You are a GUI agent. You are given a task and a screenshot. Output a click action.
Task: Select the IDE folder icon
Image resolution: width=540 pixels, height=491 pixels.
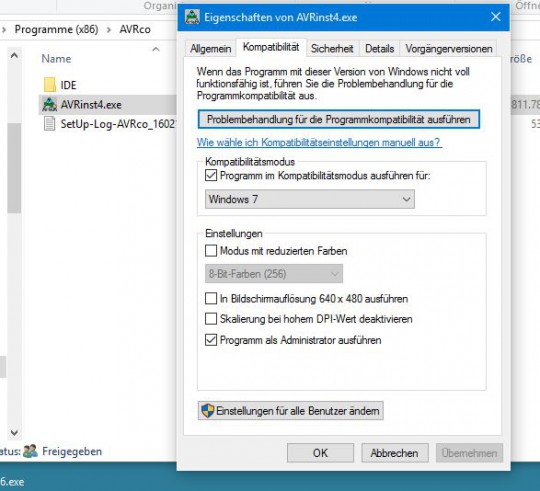(x=50, y=85)
